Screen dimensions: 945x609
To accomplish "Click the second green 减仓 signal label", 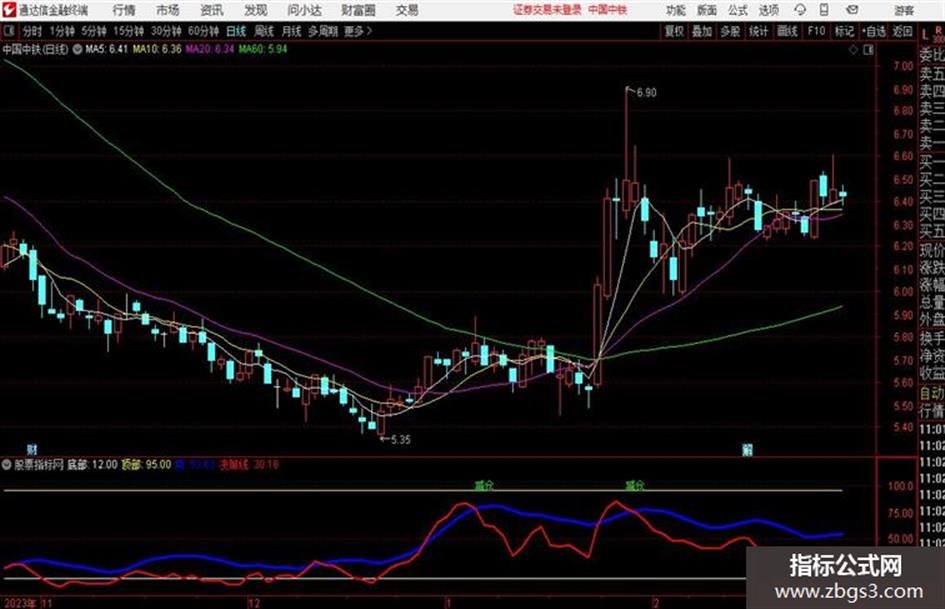I will 635,485.
